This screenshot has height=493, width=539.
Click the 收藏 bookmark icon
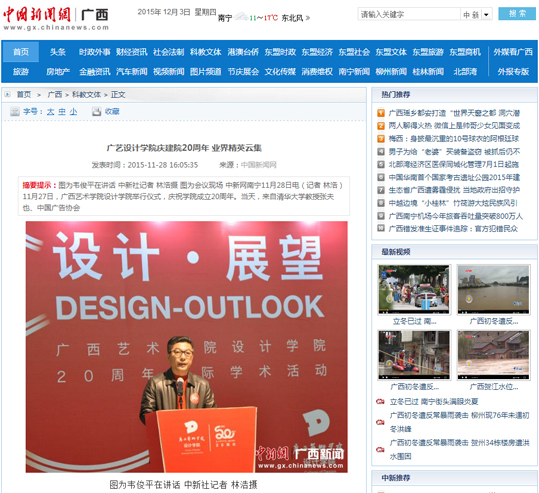[x=97, y=111]
